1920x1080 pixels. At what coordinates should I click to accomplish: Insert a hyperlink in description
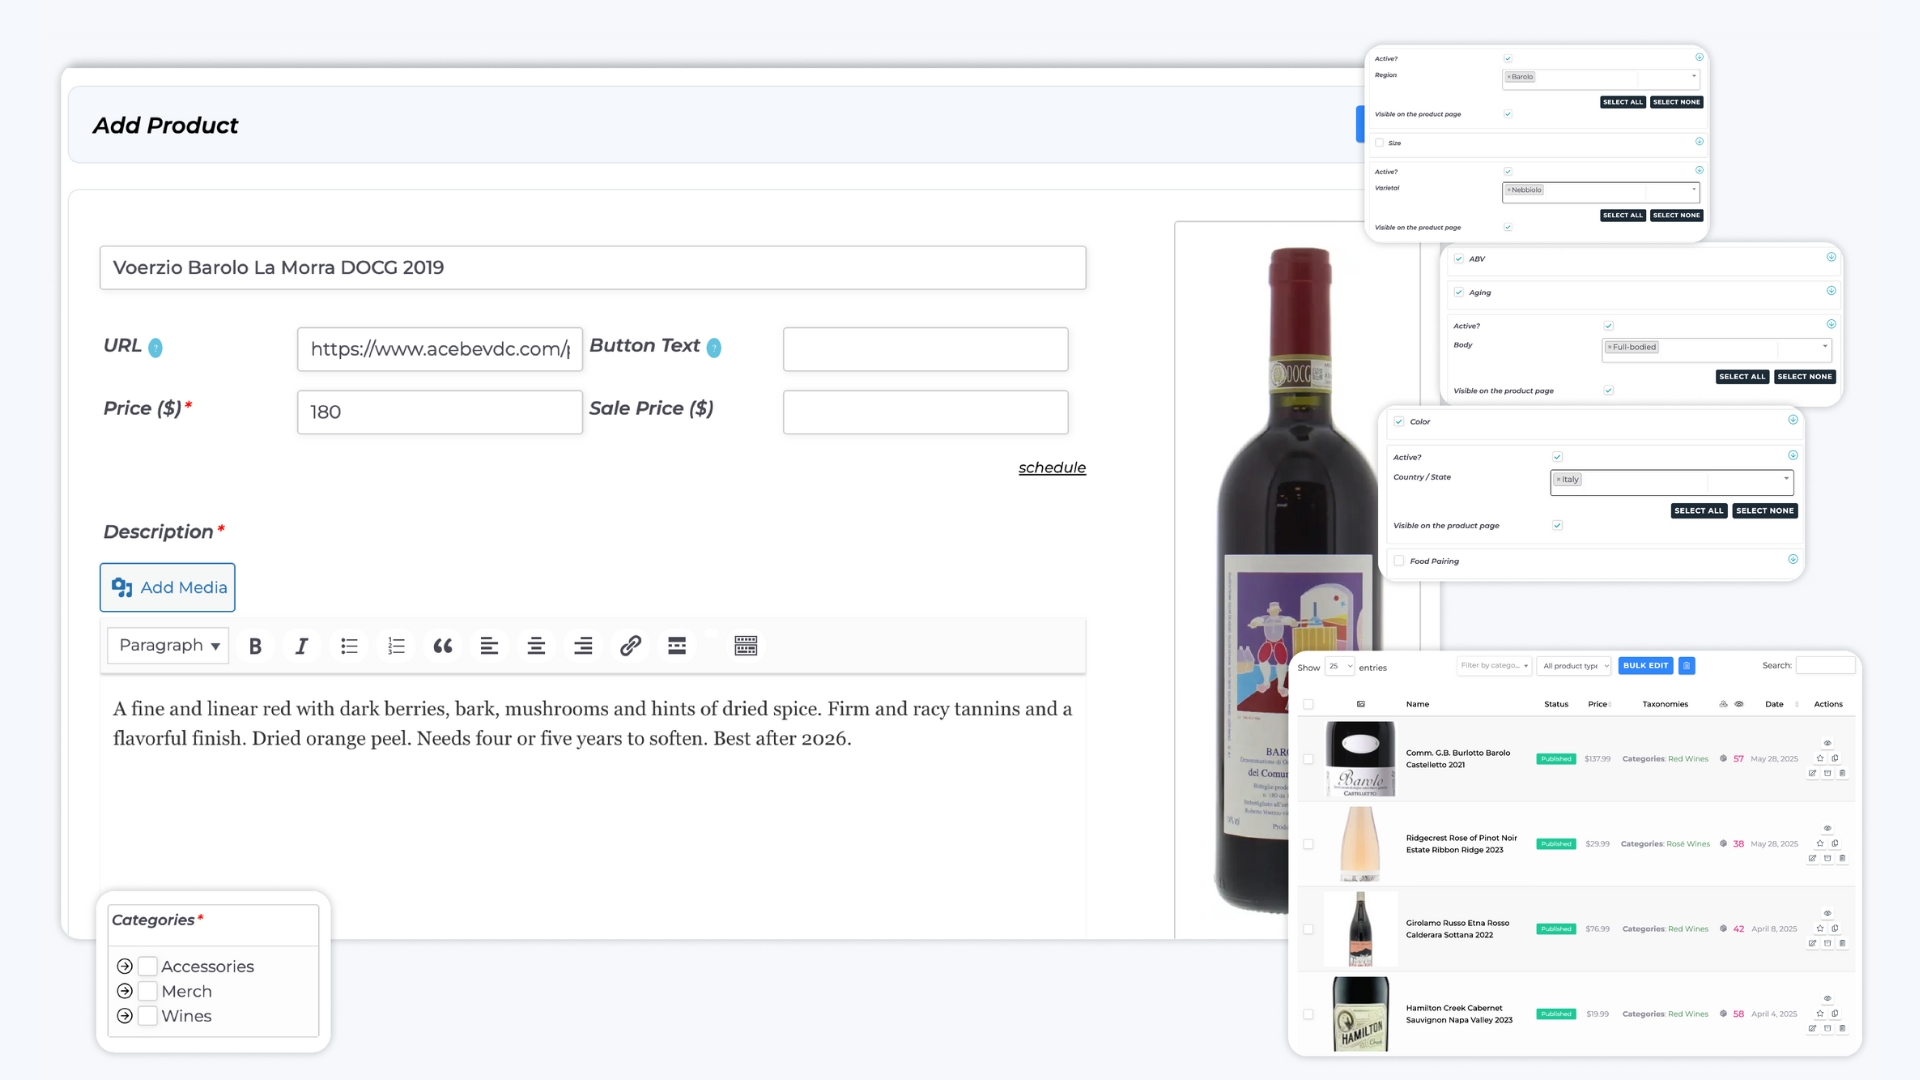[x=630, y=646]
